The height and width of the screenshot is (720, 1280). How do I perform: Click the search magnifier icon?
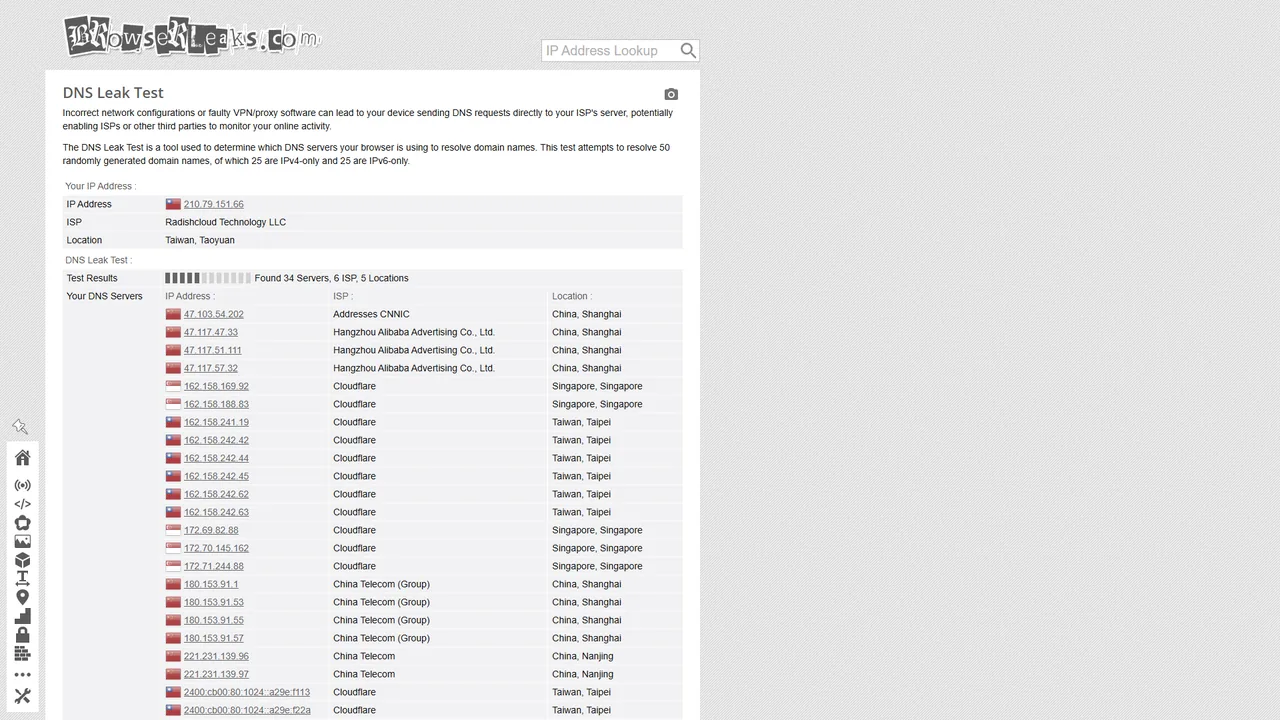click(688, 50)
